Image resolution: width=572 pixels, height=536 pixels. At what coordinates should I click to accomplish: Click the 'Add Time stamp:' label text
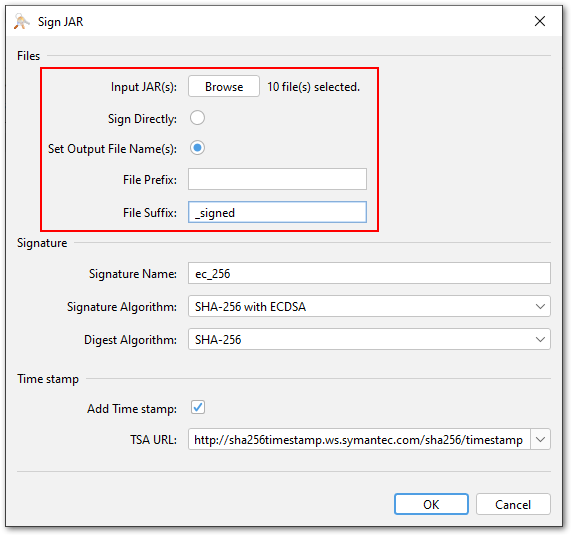point(132,409)
